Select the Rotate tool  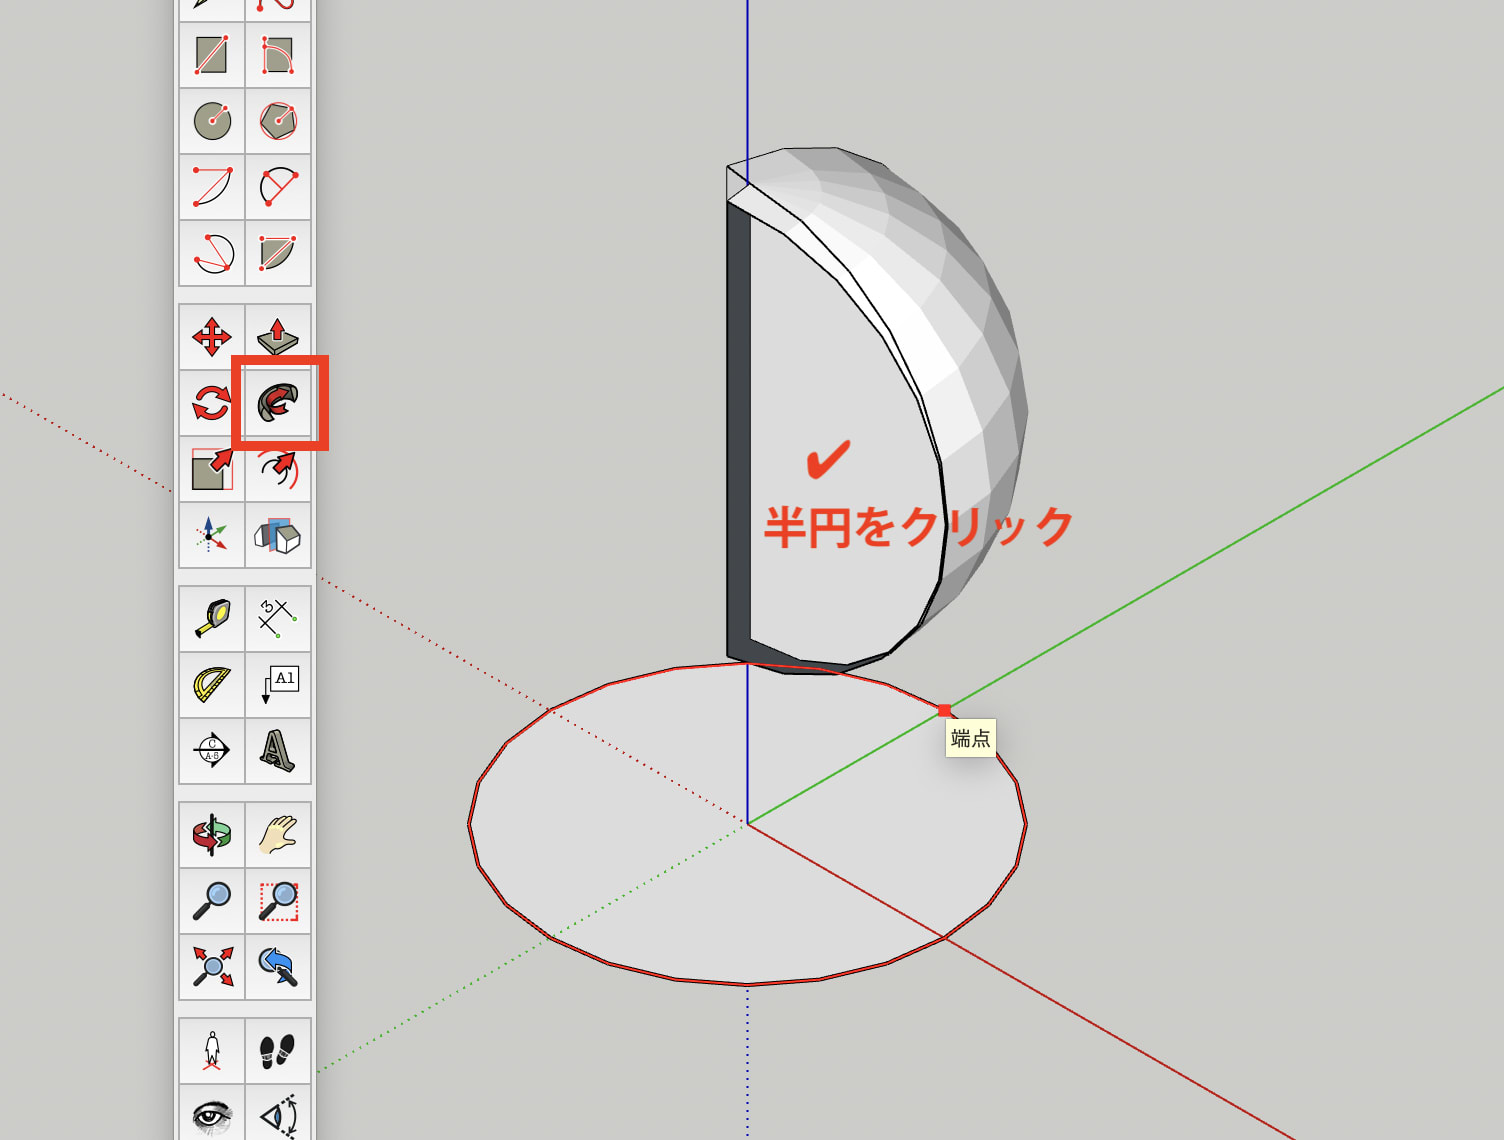click(x=211, y=403)
